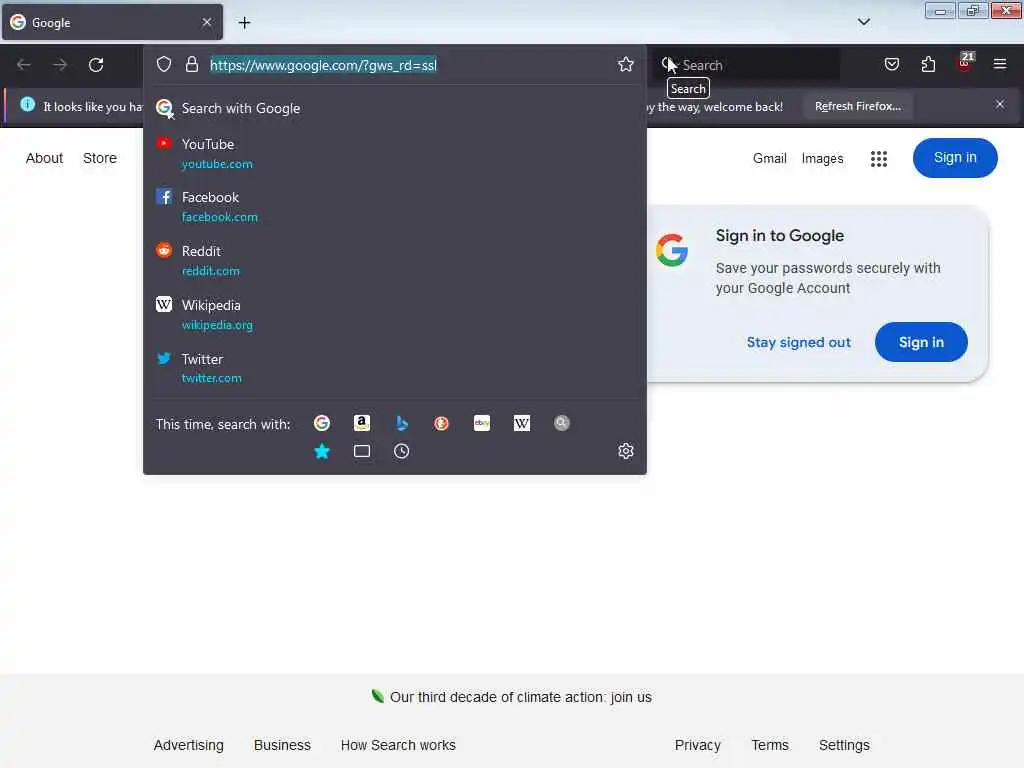Select the gray magnifier search engine icon
The image size is (1024, 768).
[x=562, y=423]
